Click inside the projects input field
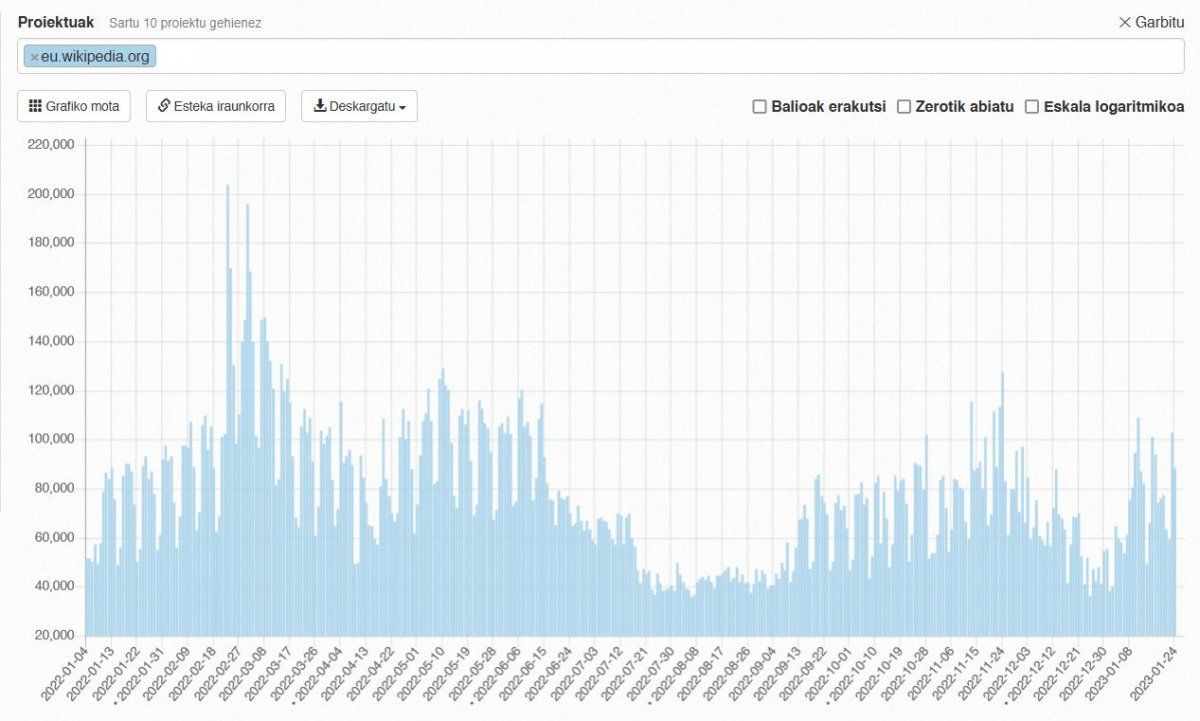The height and width of the screenshot is (721, 1200). coord(600,56)
